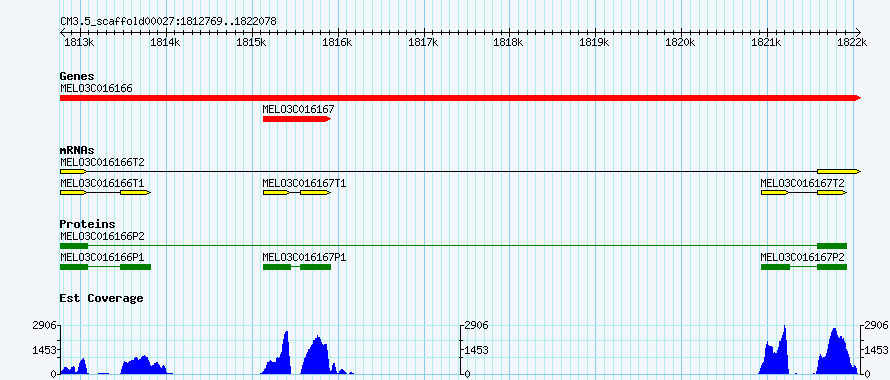Viewport: 890px width, 380px height.
Task: Select the second yellow exon of MEL03C016166T1
Action: tap(135, 193)
